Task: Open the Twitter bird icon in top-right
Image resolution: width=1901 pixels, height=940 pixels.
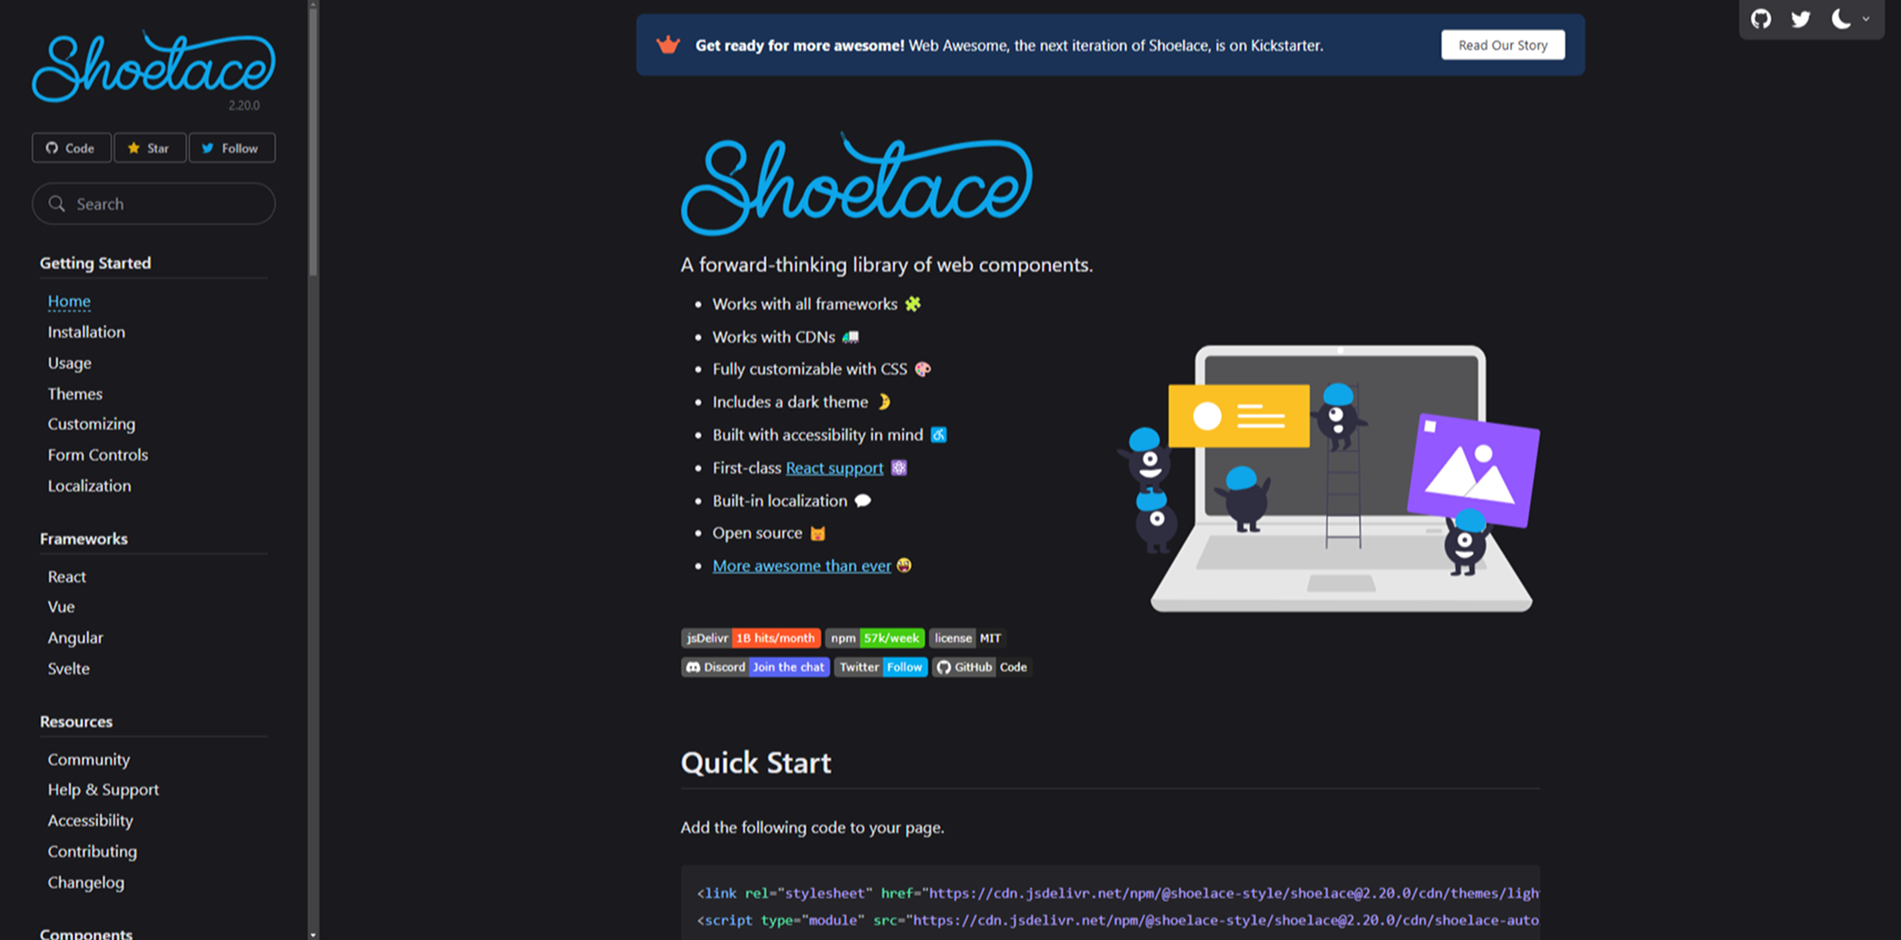Action: click(x=1801, y=19)
